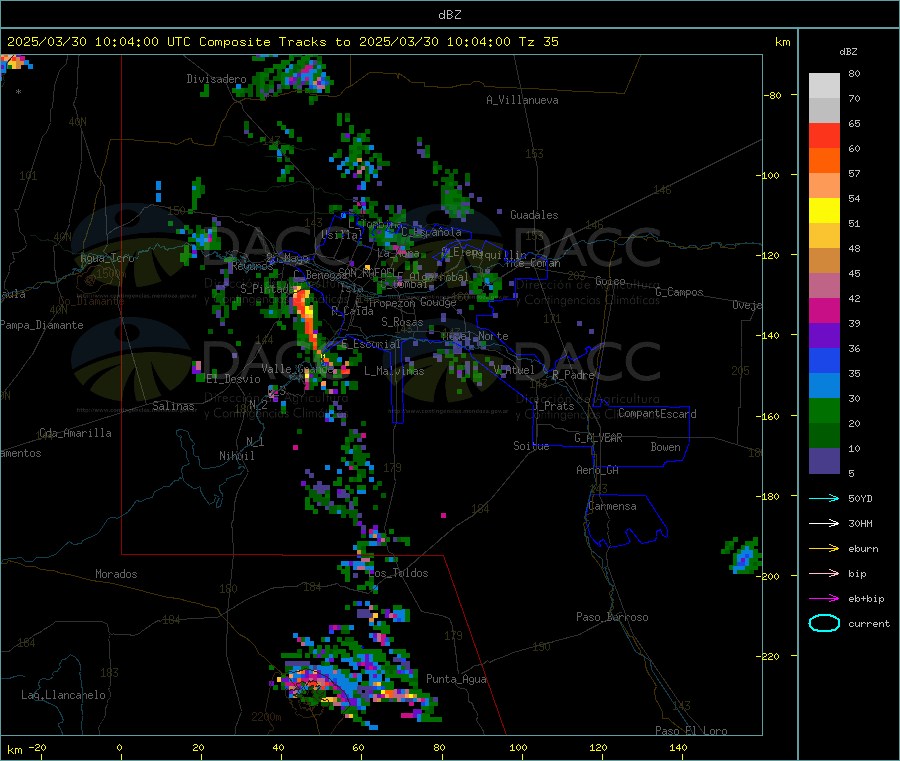
Task: Click the dBZ title at top
Action: [449, 14]
